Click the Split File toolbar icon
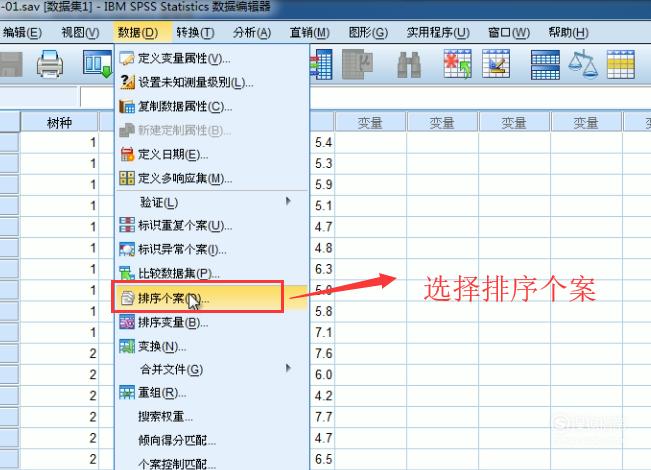Image resolution: width=651 pixels, height=470 pixels. pos(545,64)
